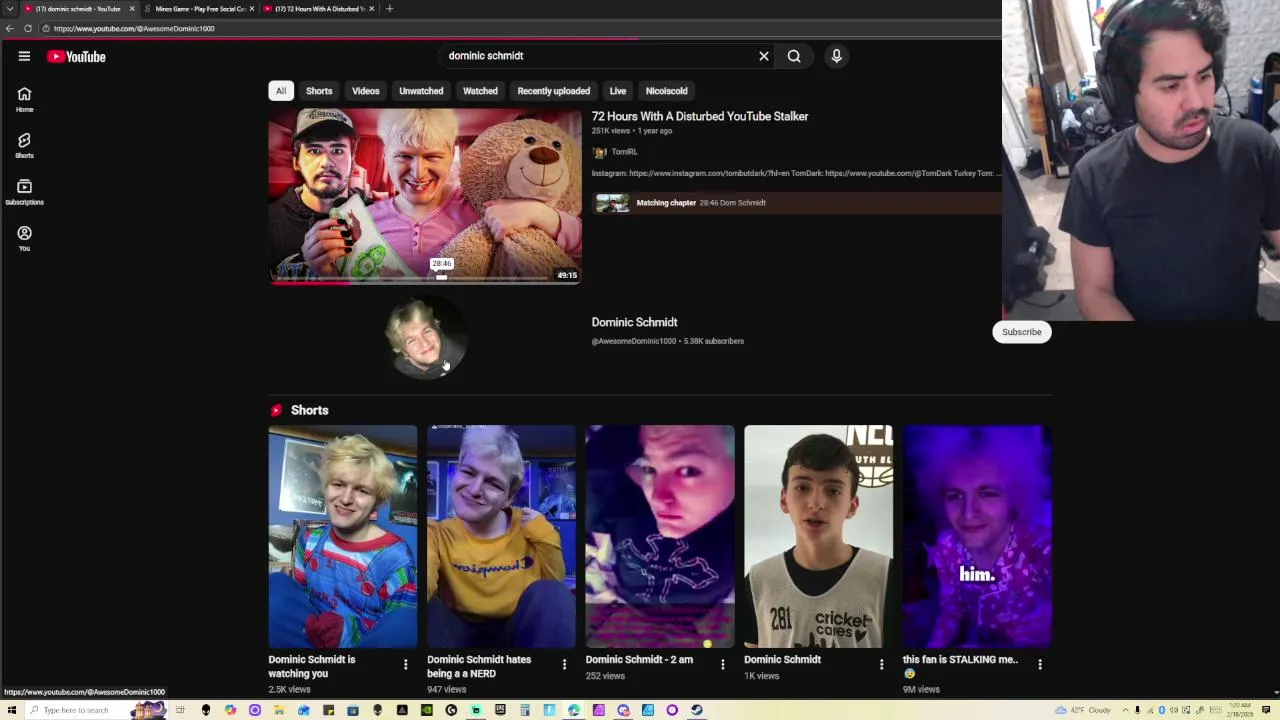
Task: Click the 72 Hours With A Disturbed YouTube Stalker title
Action: click(700, 116)
